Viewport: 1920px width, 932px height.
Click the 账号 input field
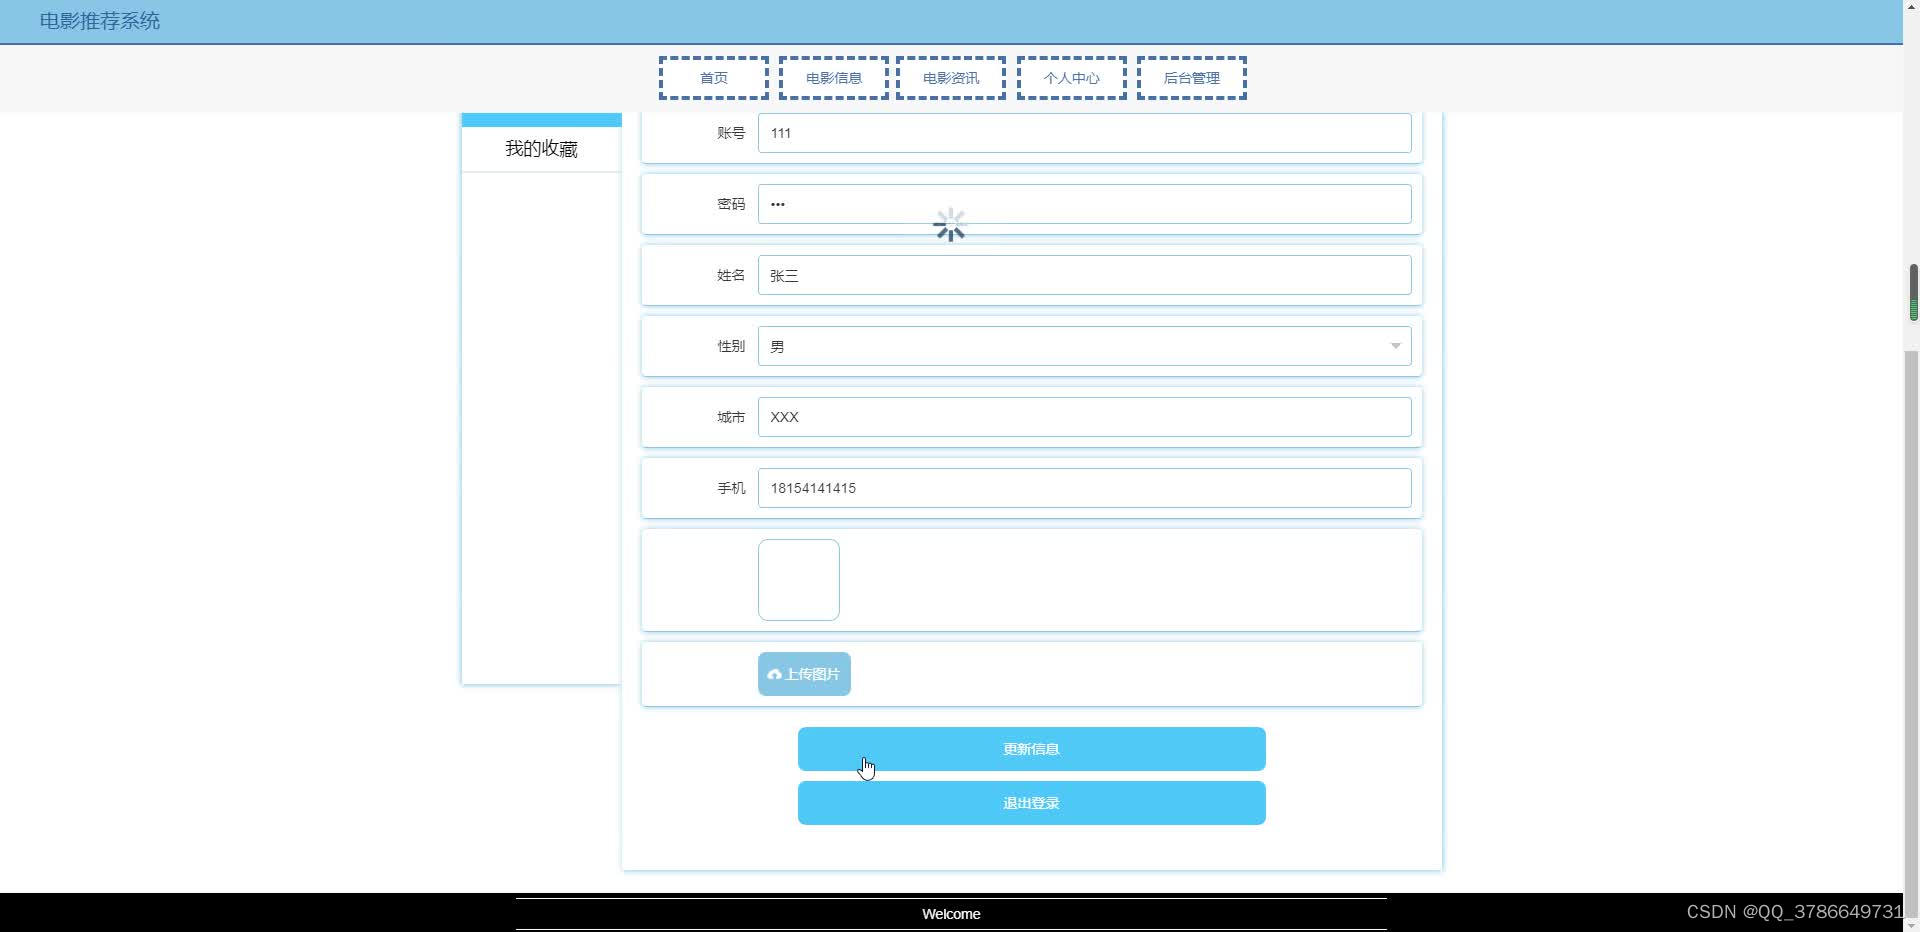[1084, 133]
